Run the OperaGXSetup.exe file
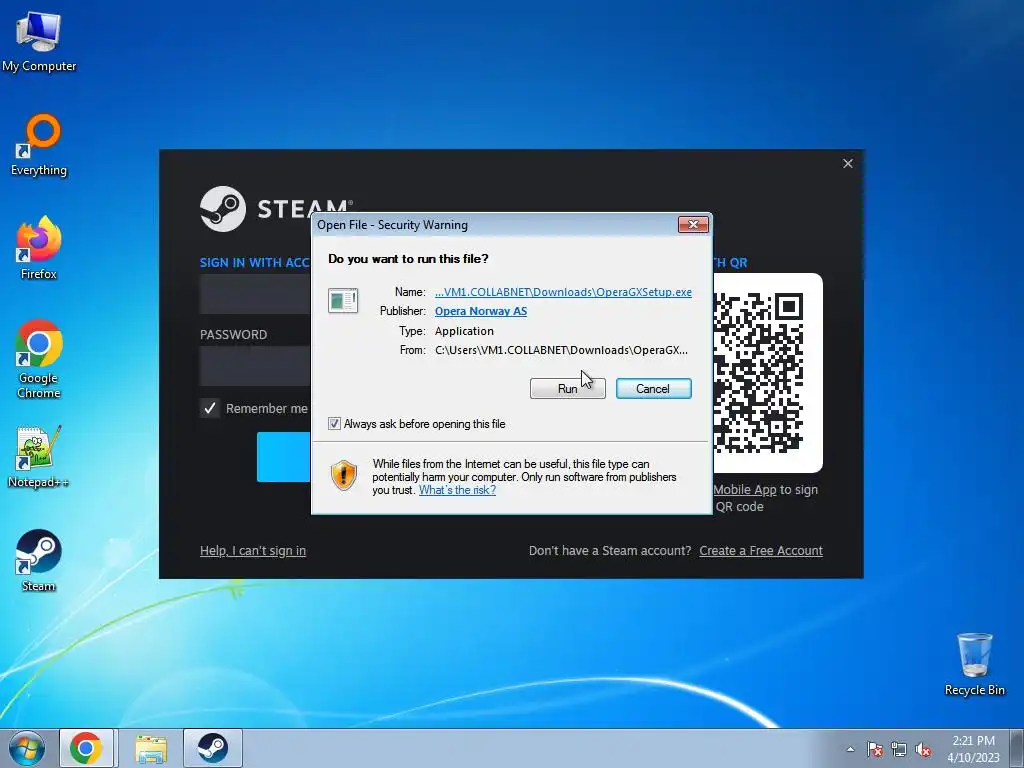 568,389
